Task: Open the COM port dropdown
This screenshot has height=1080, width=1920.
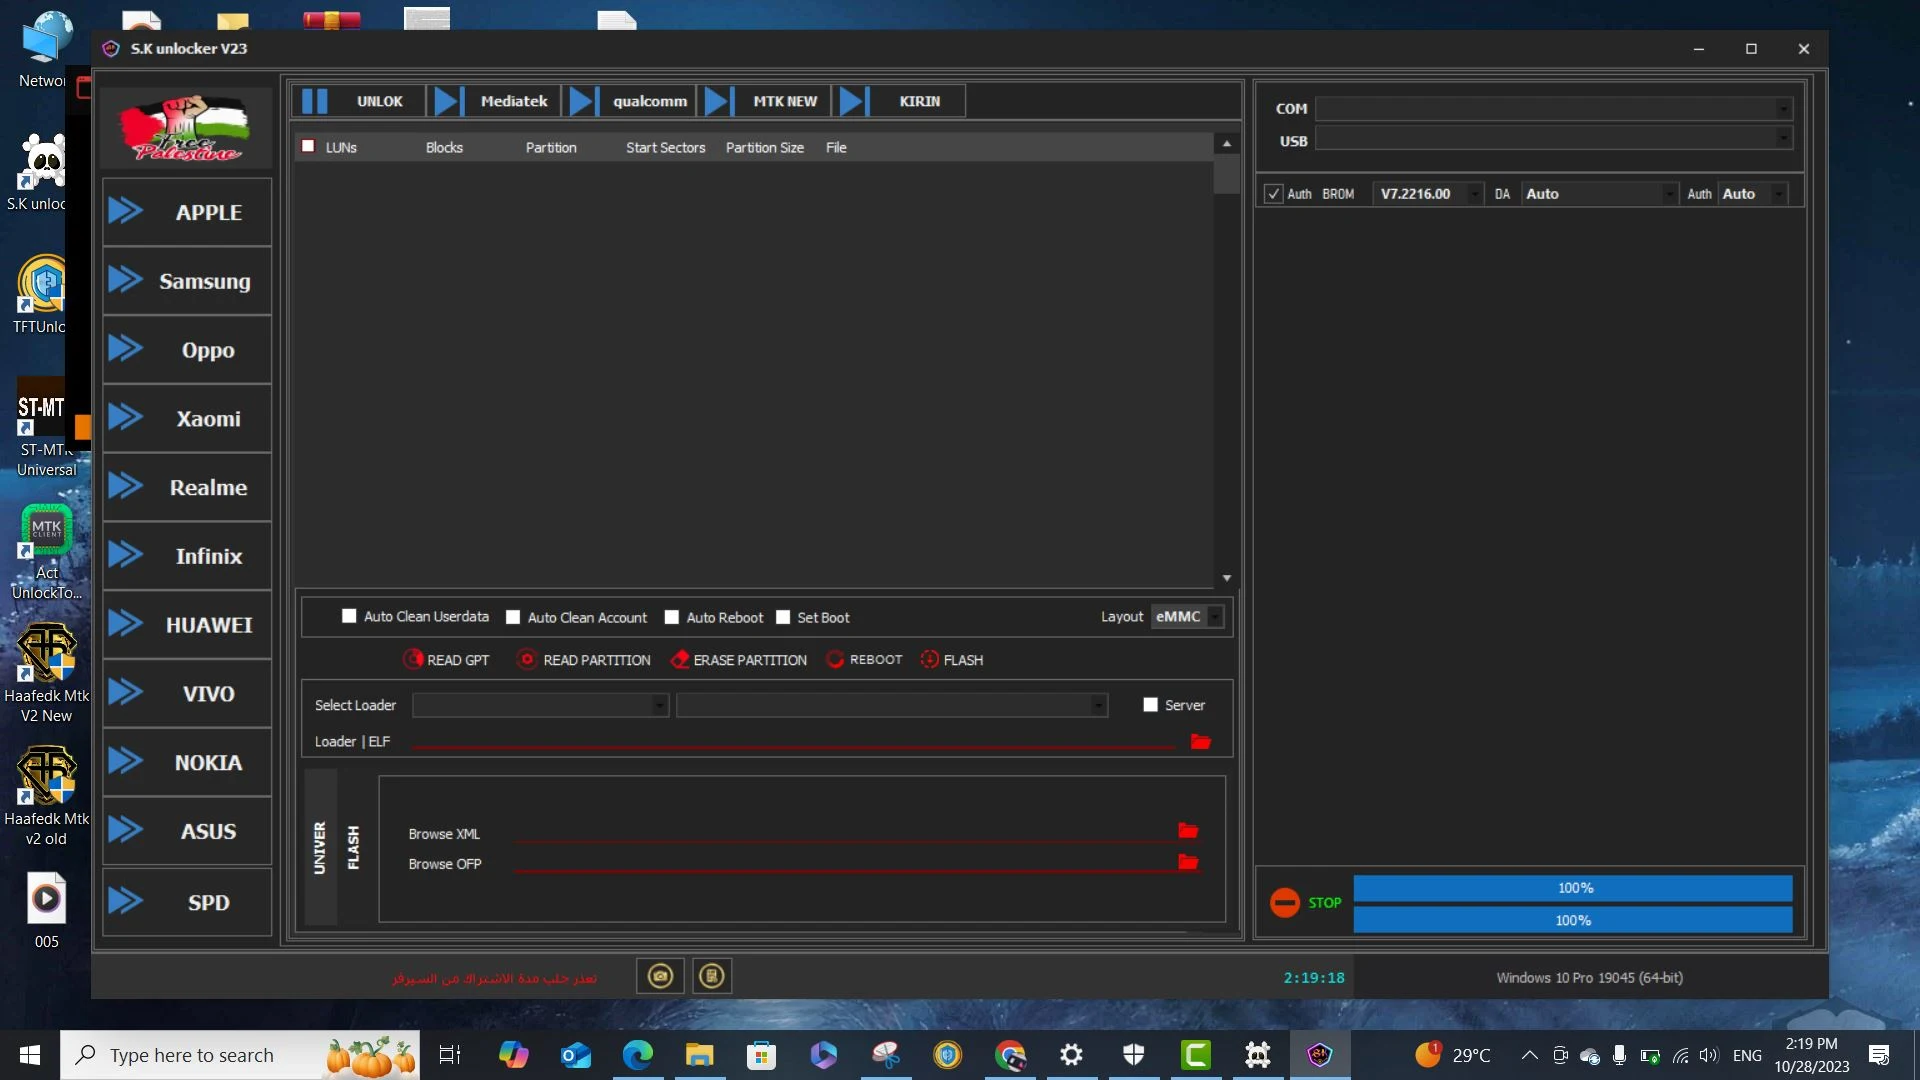Action: 1782,109
